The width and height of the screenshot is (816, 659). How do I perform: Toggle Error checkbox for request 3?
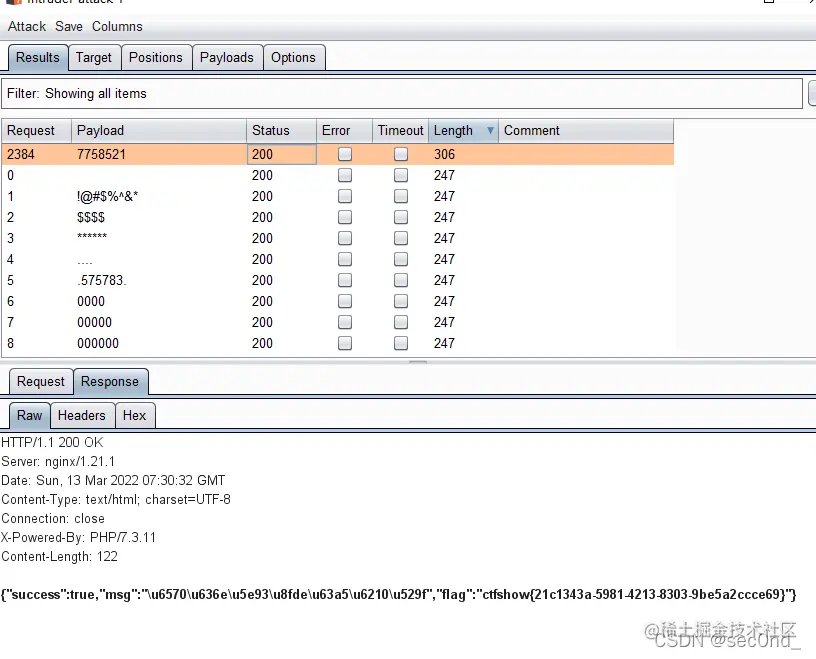coord(345,238)
